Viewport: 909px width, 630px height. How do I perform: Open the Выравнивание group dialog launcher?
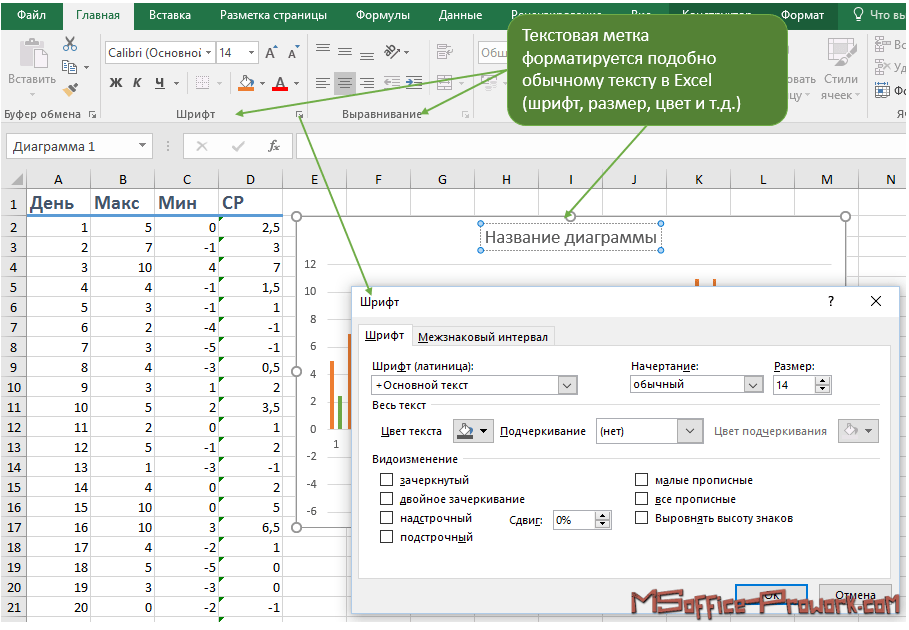tap(465, 115)
